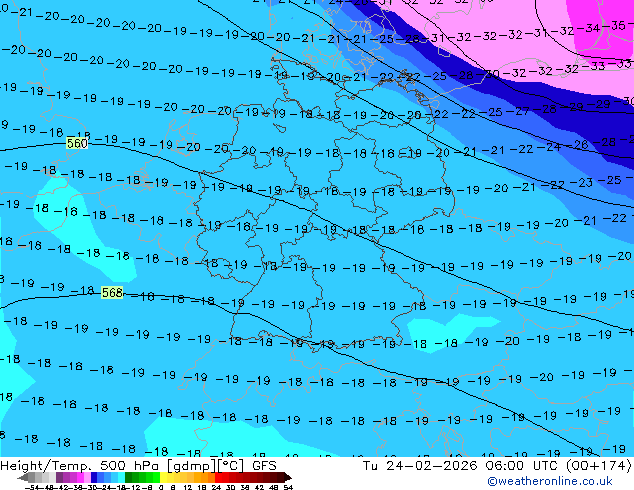This screenshot has width=634, height=490.
Task: Select the yellow swatch in the temperature scale
Action: point(163,477)
